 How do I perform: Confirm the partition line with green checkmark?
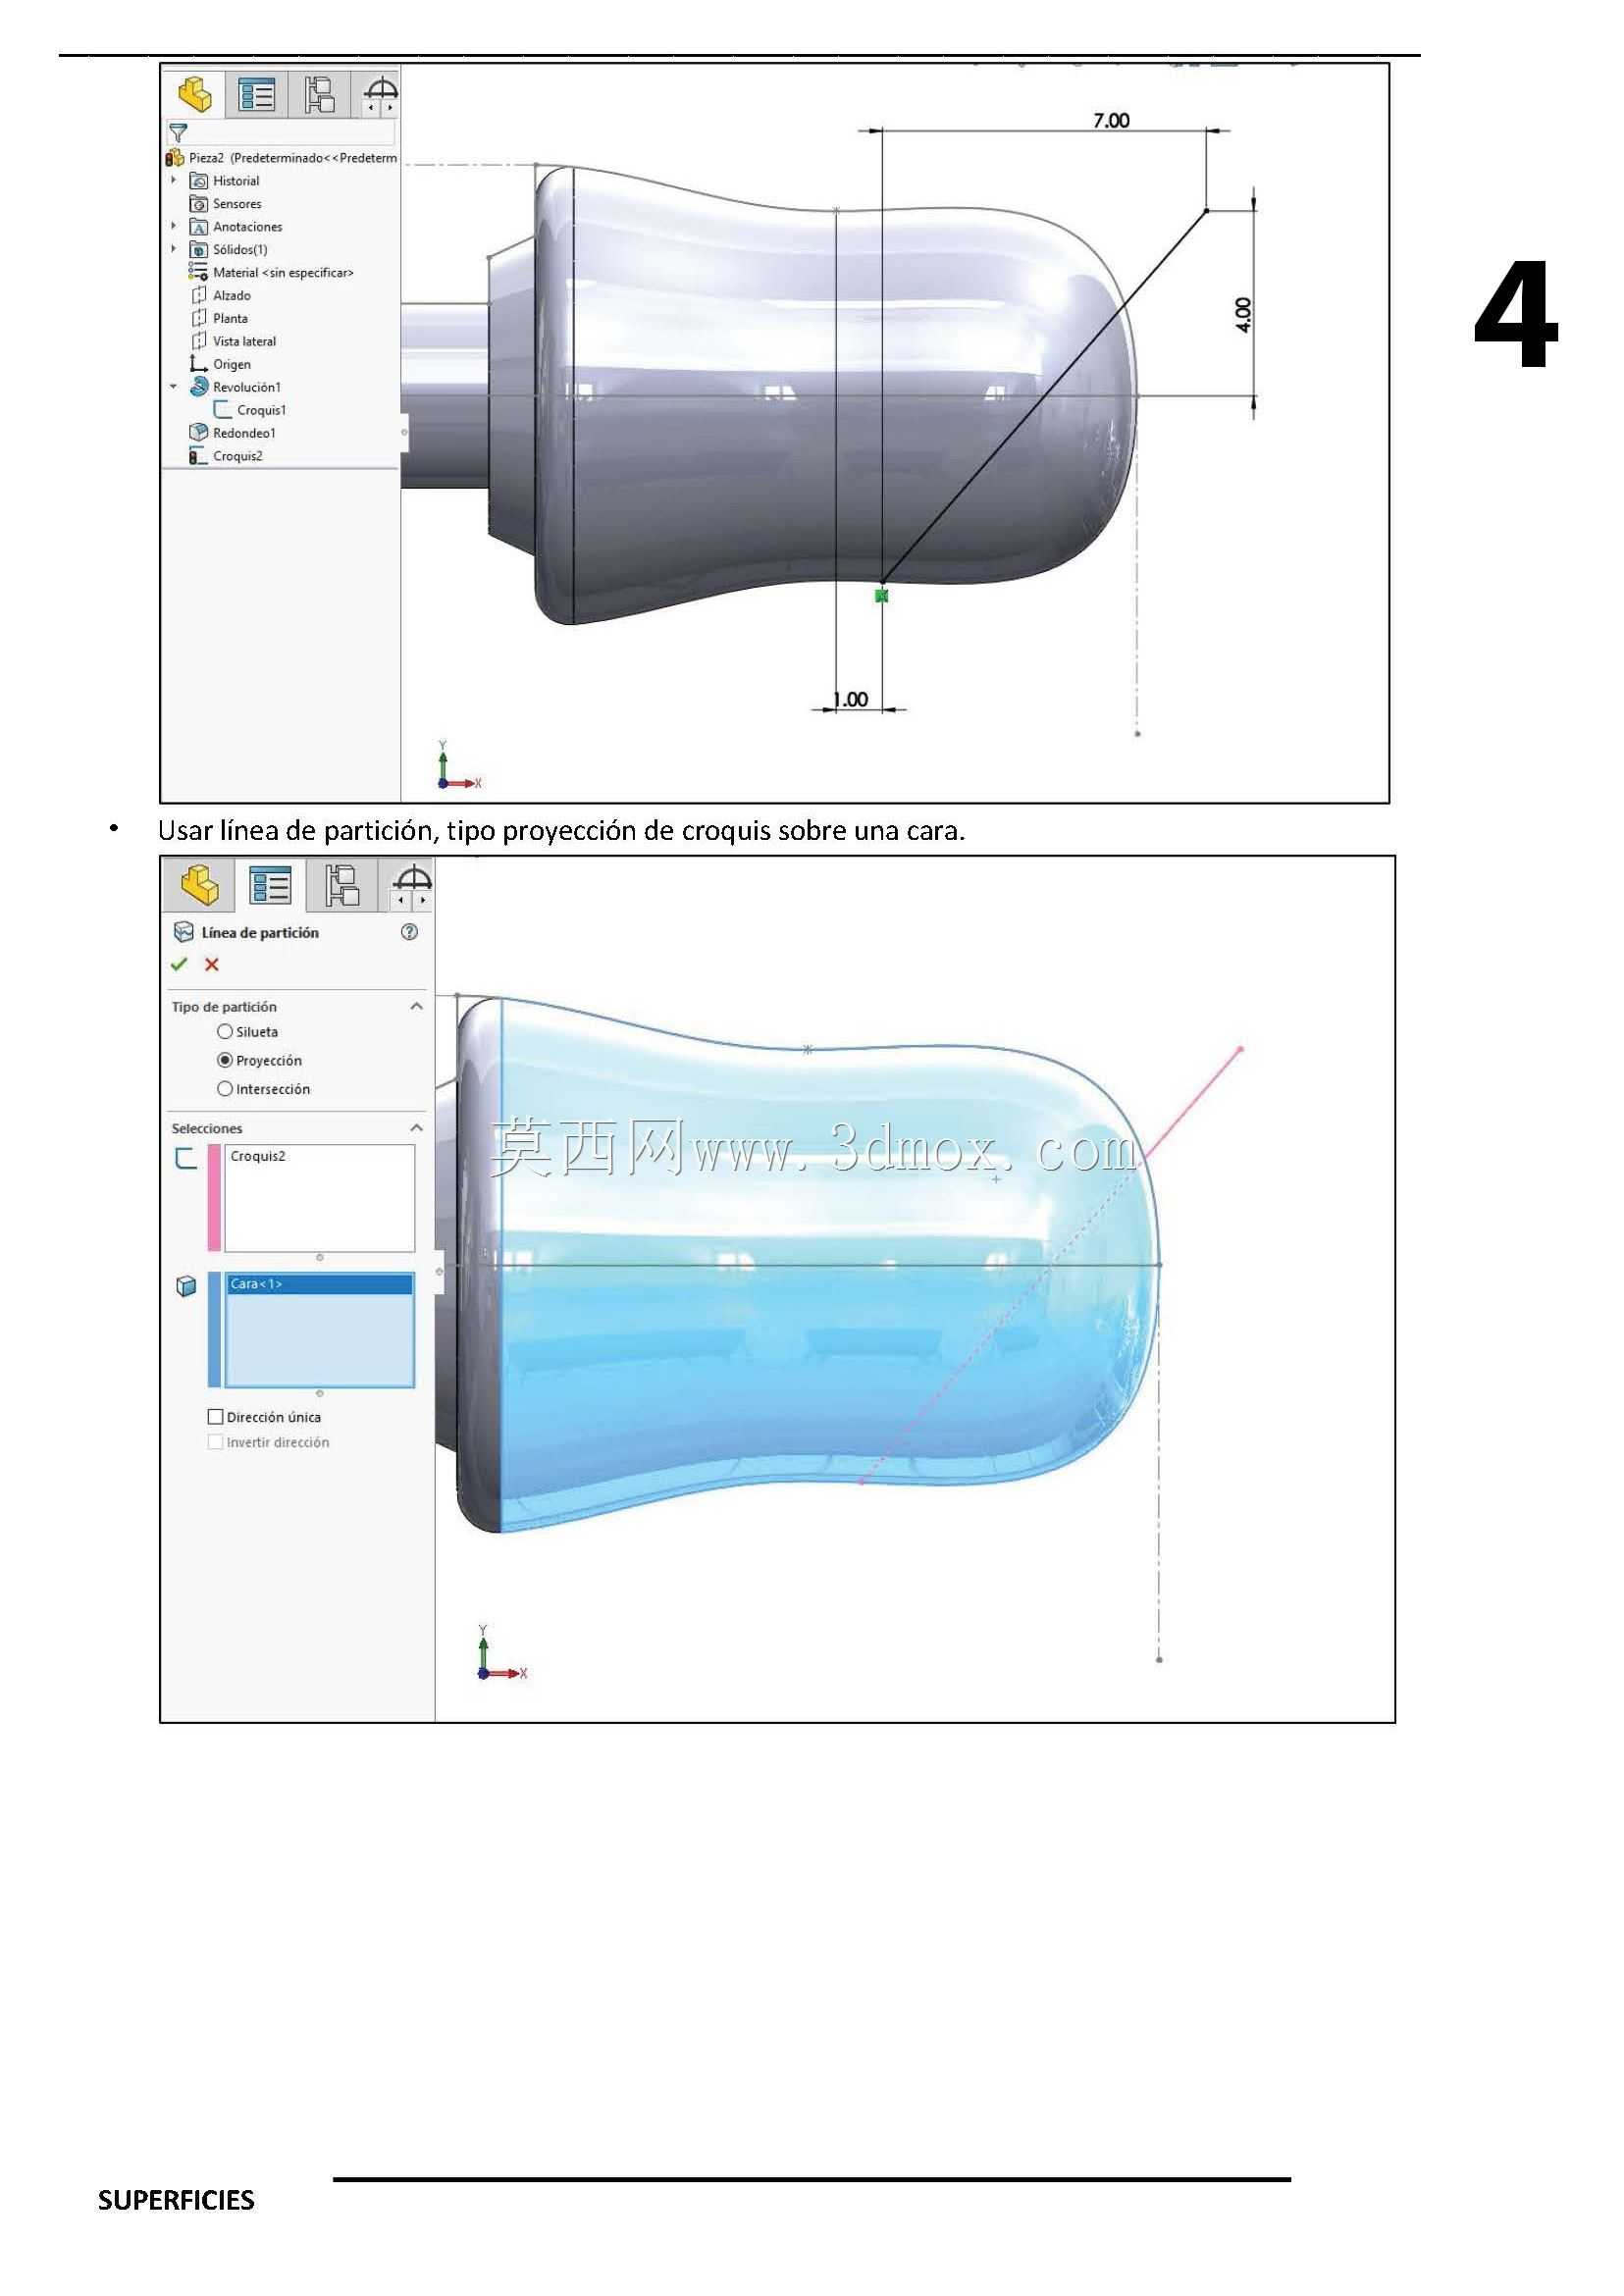pyautogui.click(x=179, y=964)
